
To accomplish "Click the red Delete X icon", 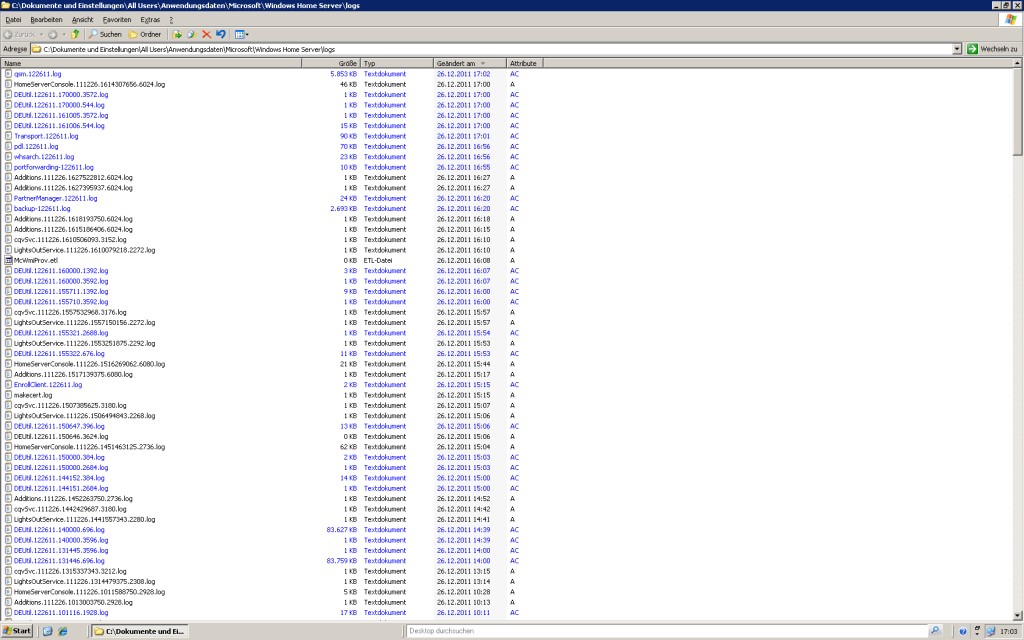I will pyautogui.click(x=206, y=34).
